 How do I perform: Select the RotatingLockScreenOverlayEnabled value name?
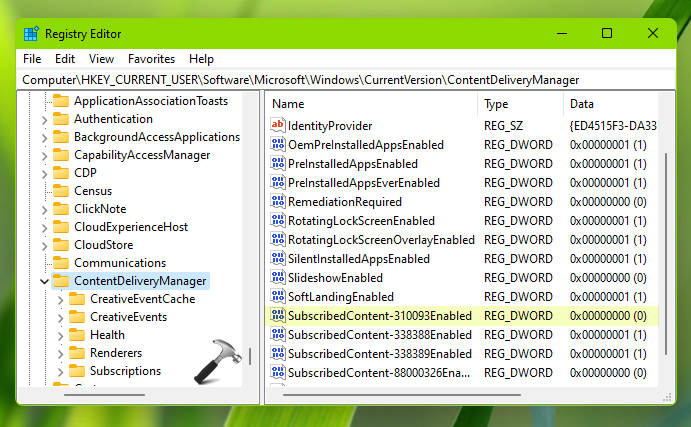381,240
